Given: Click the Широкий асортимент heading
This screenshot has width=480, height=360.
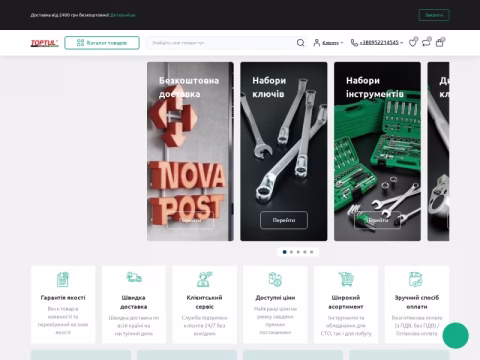Looking at the screenshot, I should 346,302.
